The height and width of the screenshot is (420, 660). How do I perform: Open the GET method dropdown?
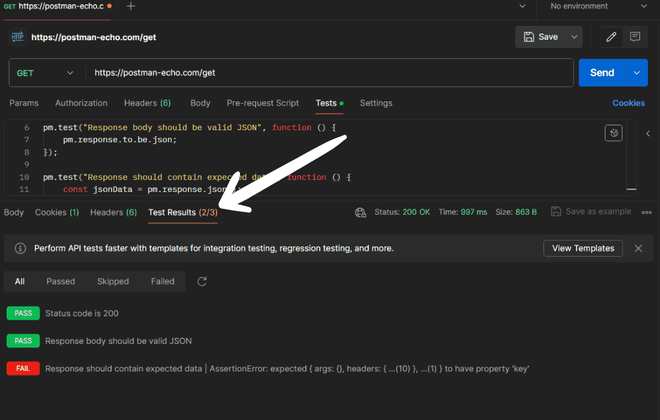(45, 73)
